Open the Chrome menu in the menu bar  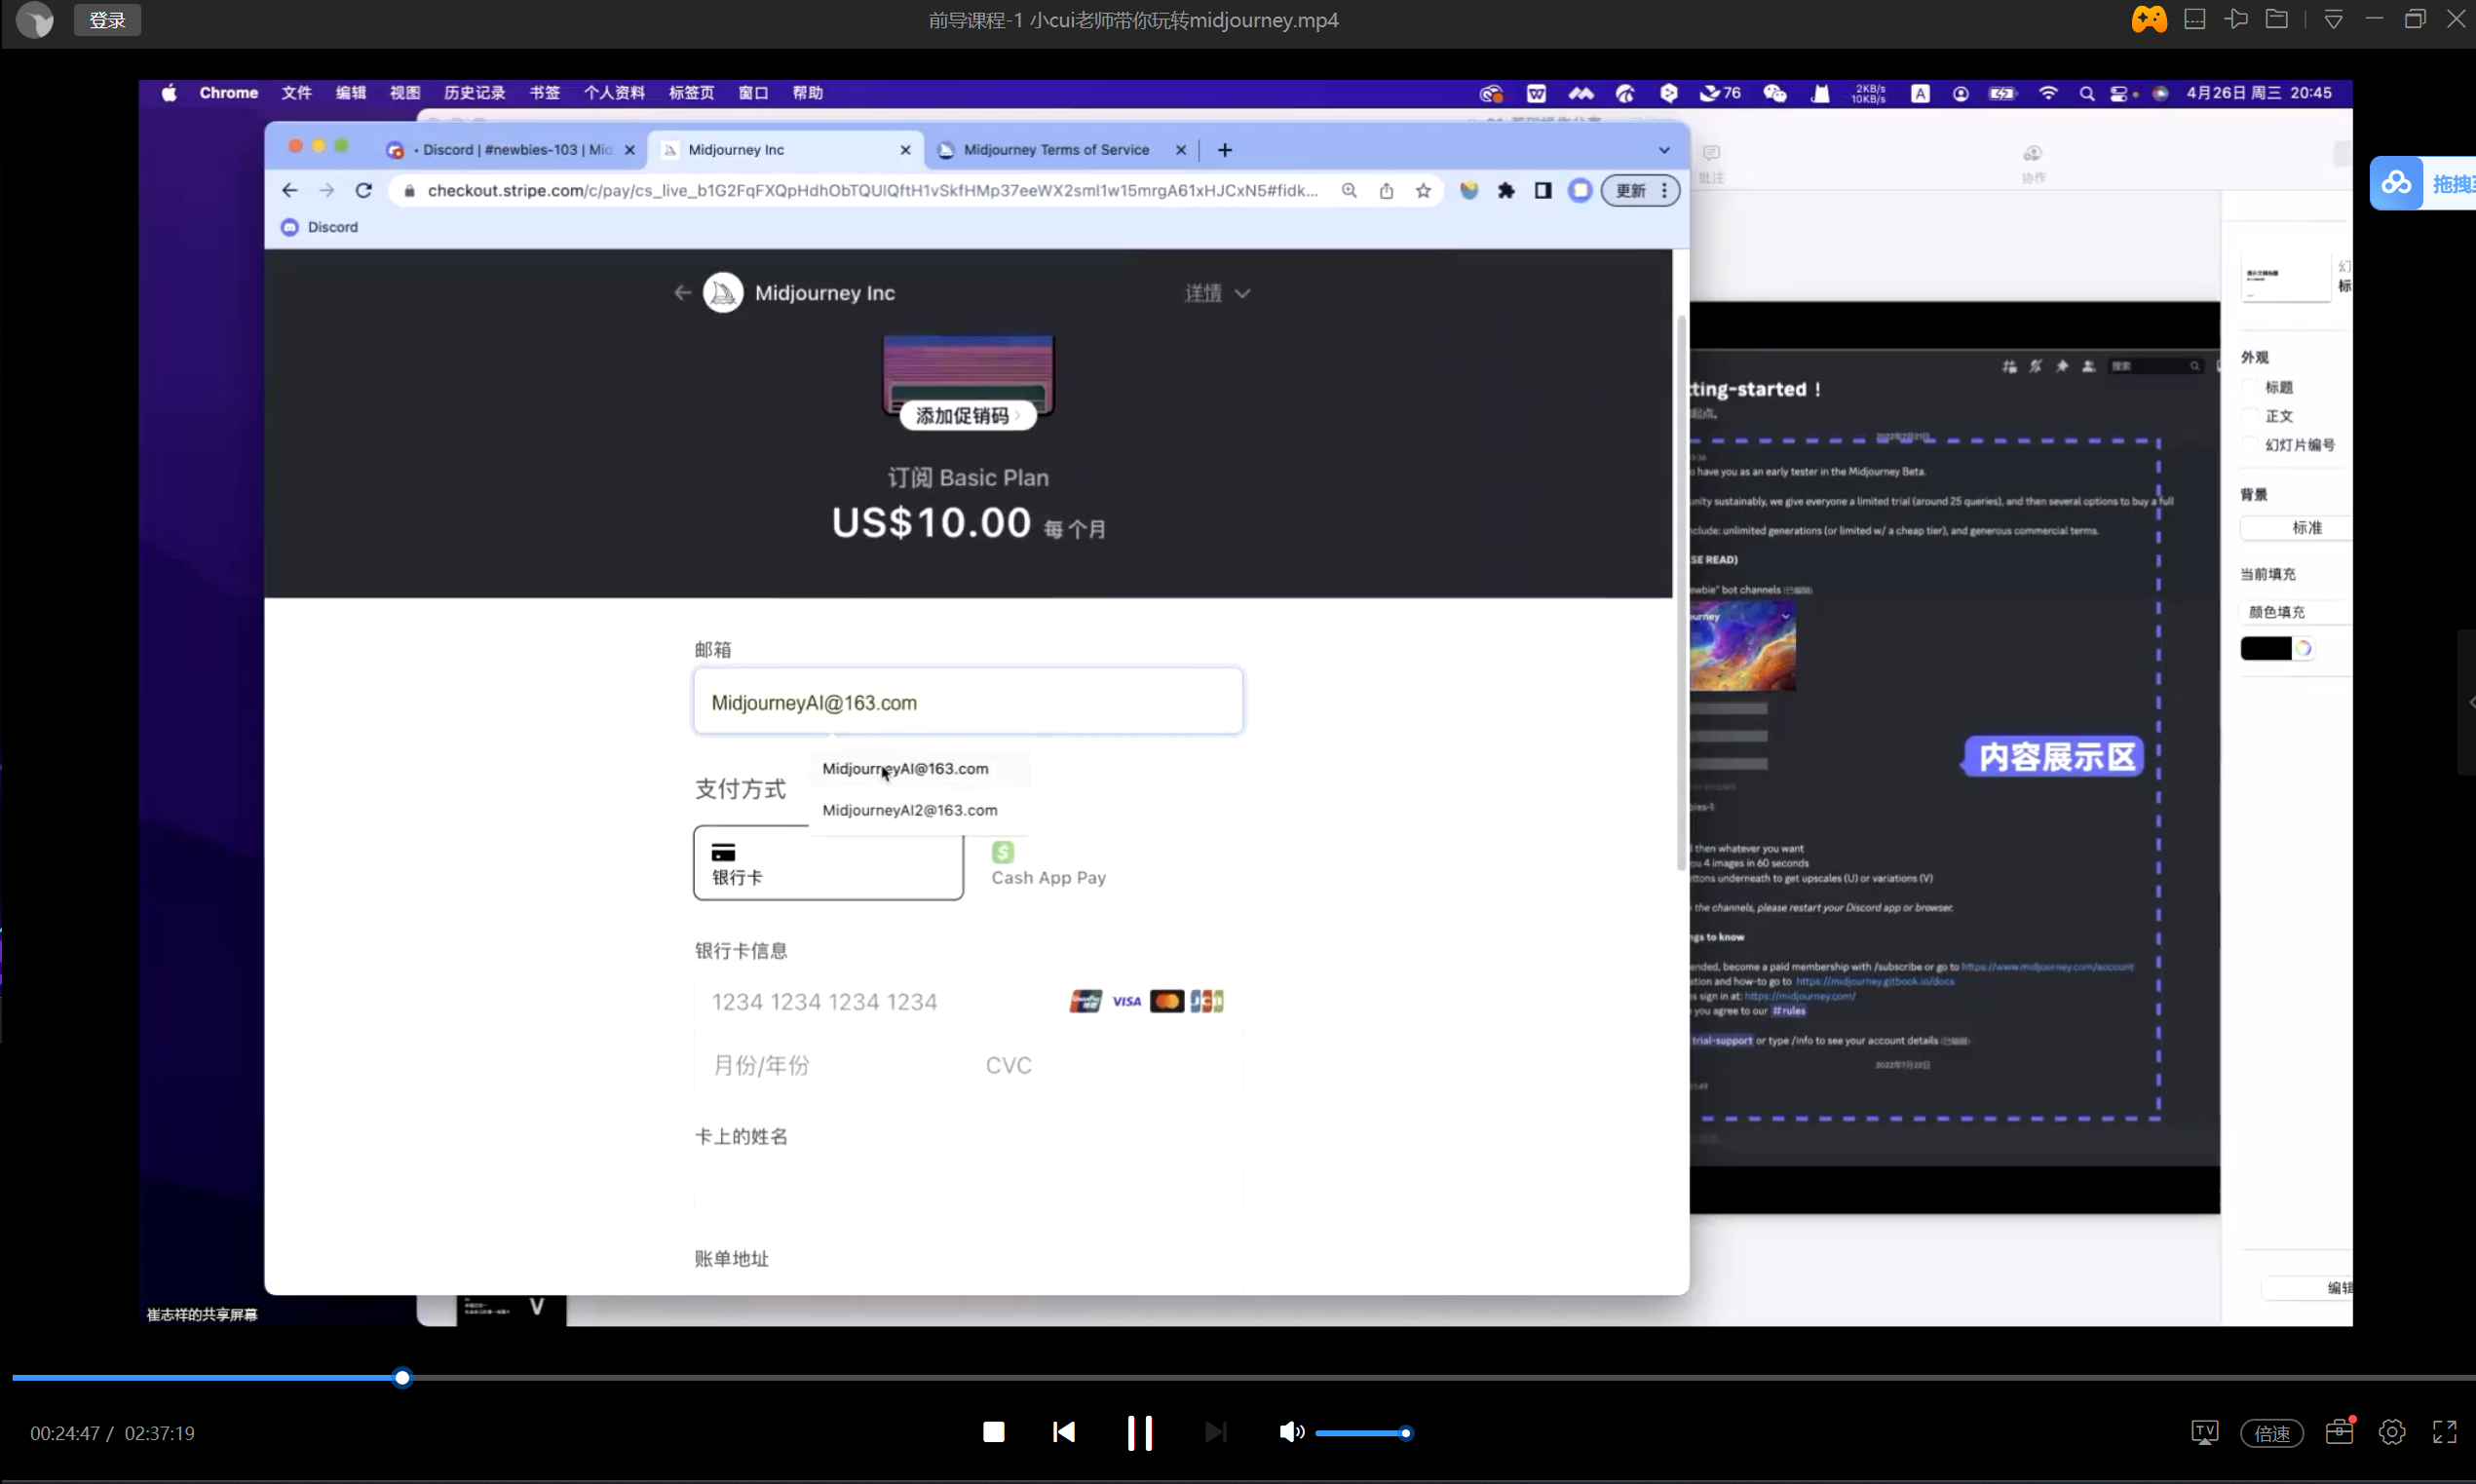click(228, 93)
